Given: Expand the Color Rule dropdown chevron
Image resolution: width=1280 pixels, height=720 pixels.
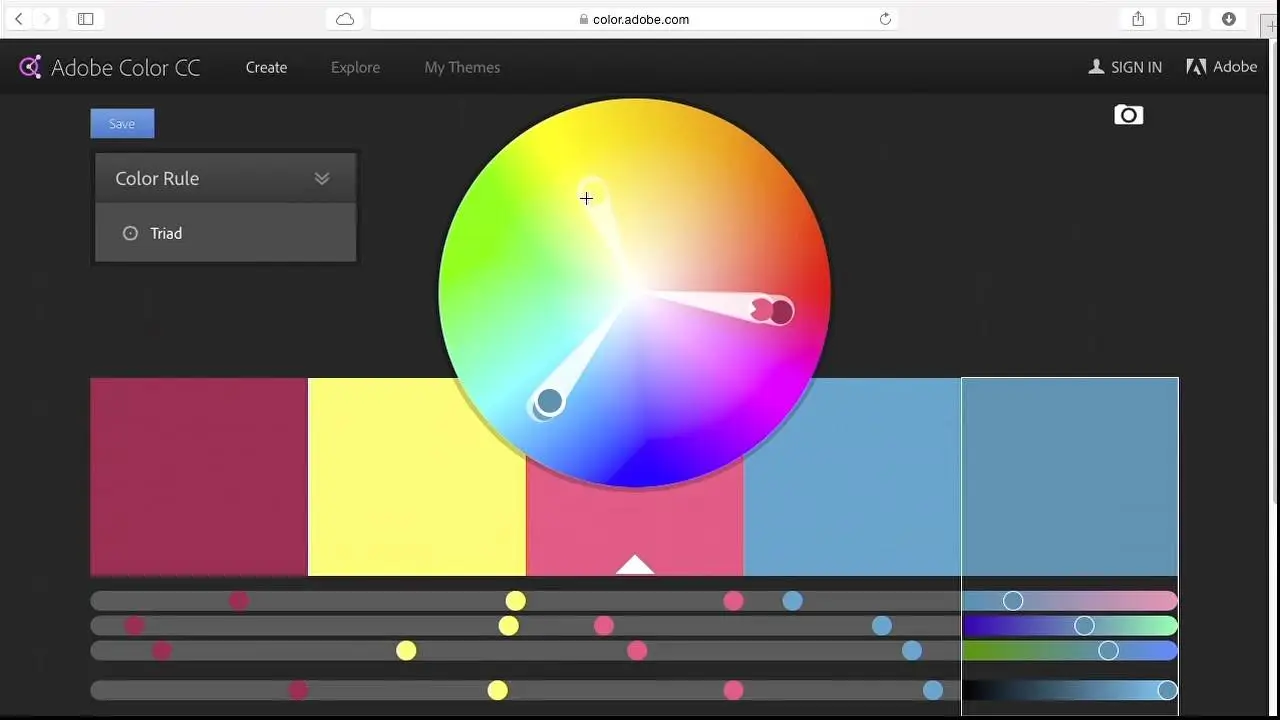Looking at the screenshot, I should tap(322, 178).
